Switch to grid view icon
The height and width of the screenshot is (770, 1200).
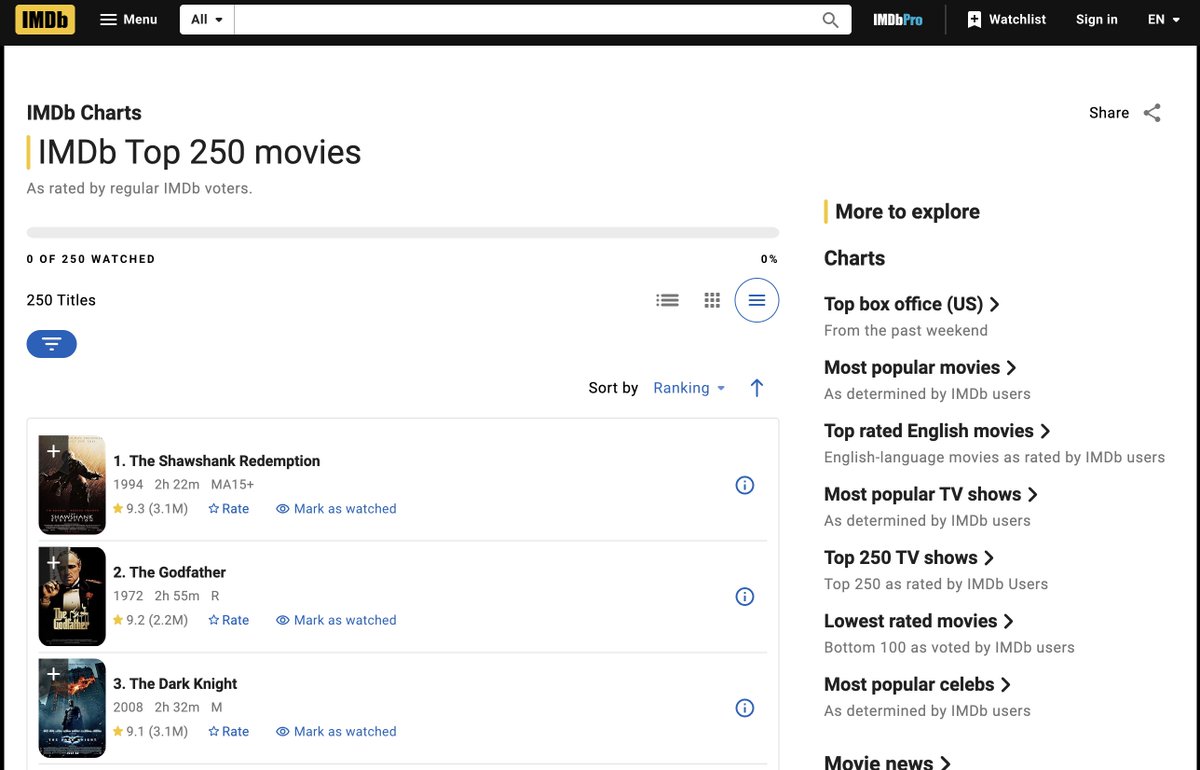[712, 300]
